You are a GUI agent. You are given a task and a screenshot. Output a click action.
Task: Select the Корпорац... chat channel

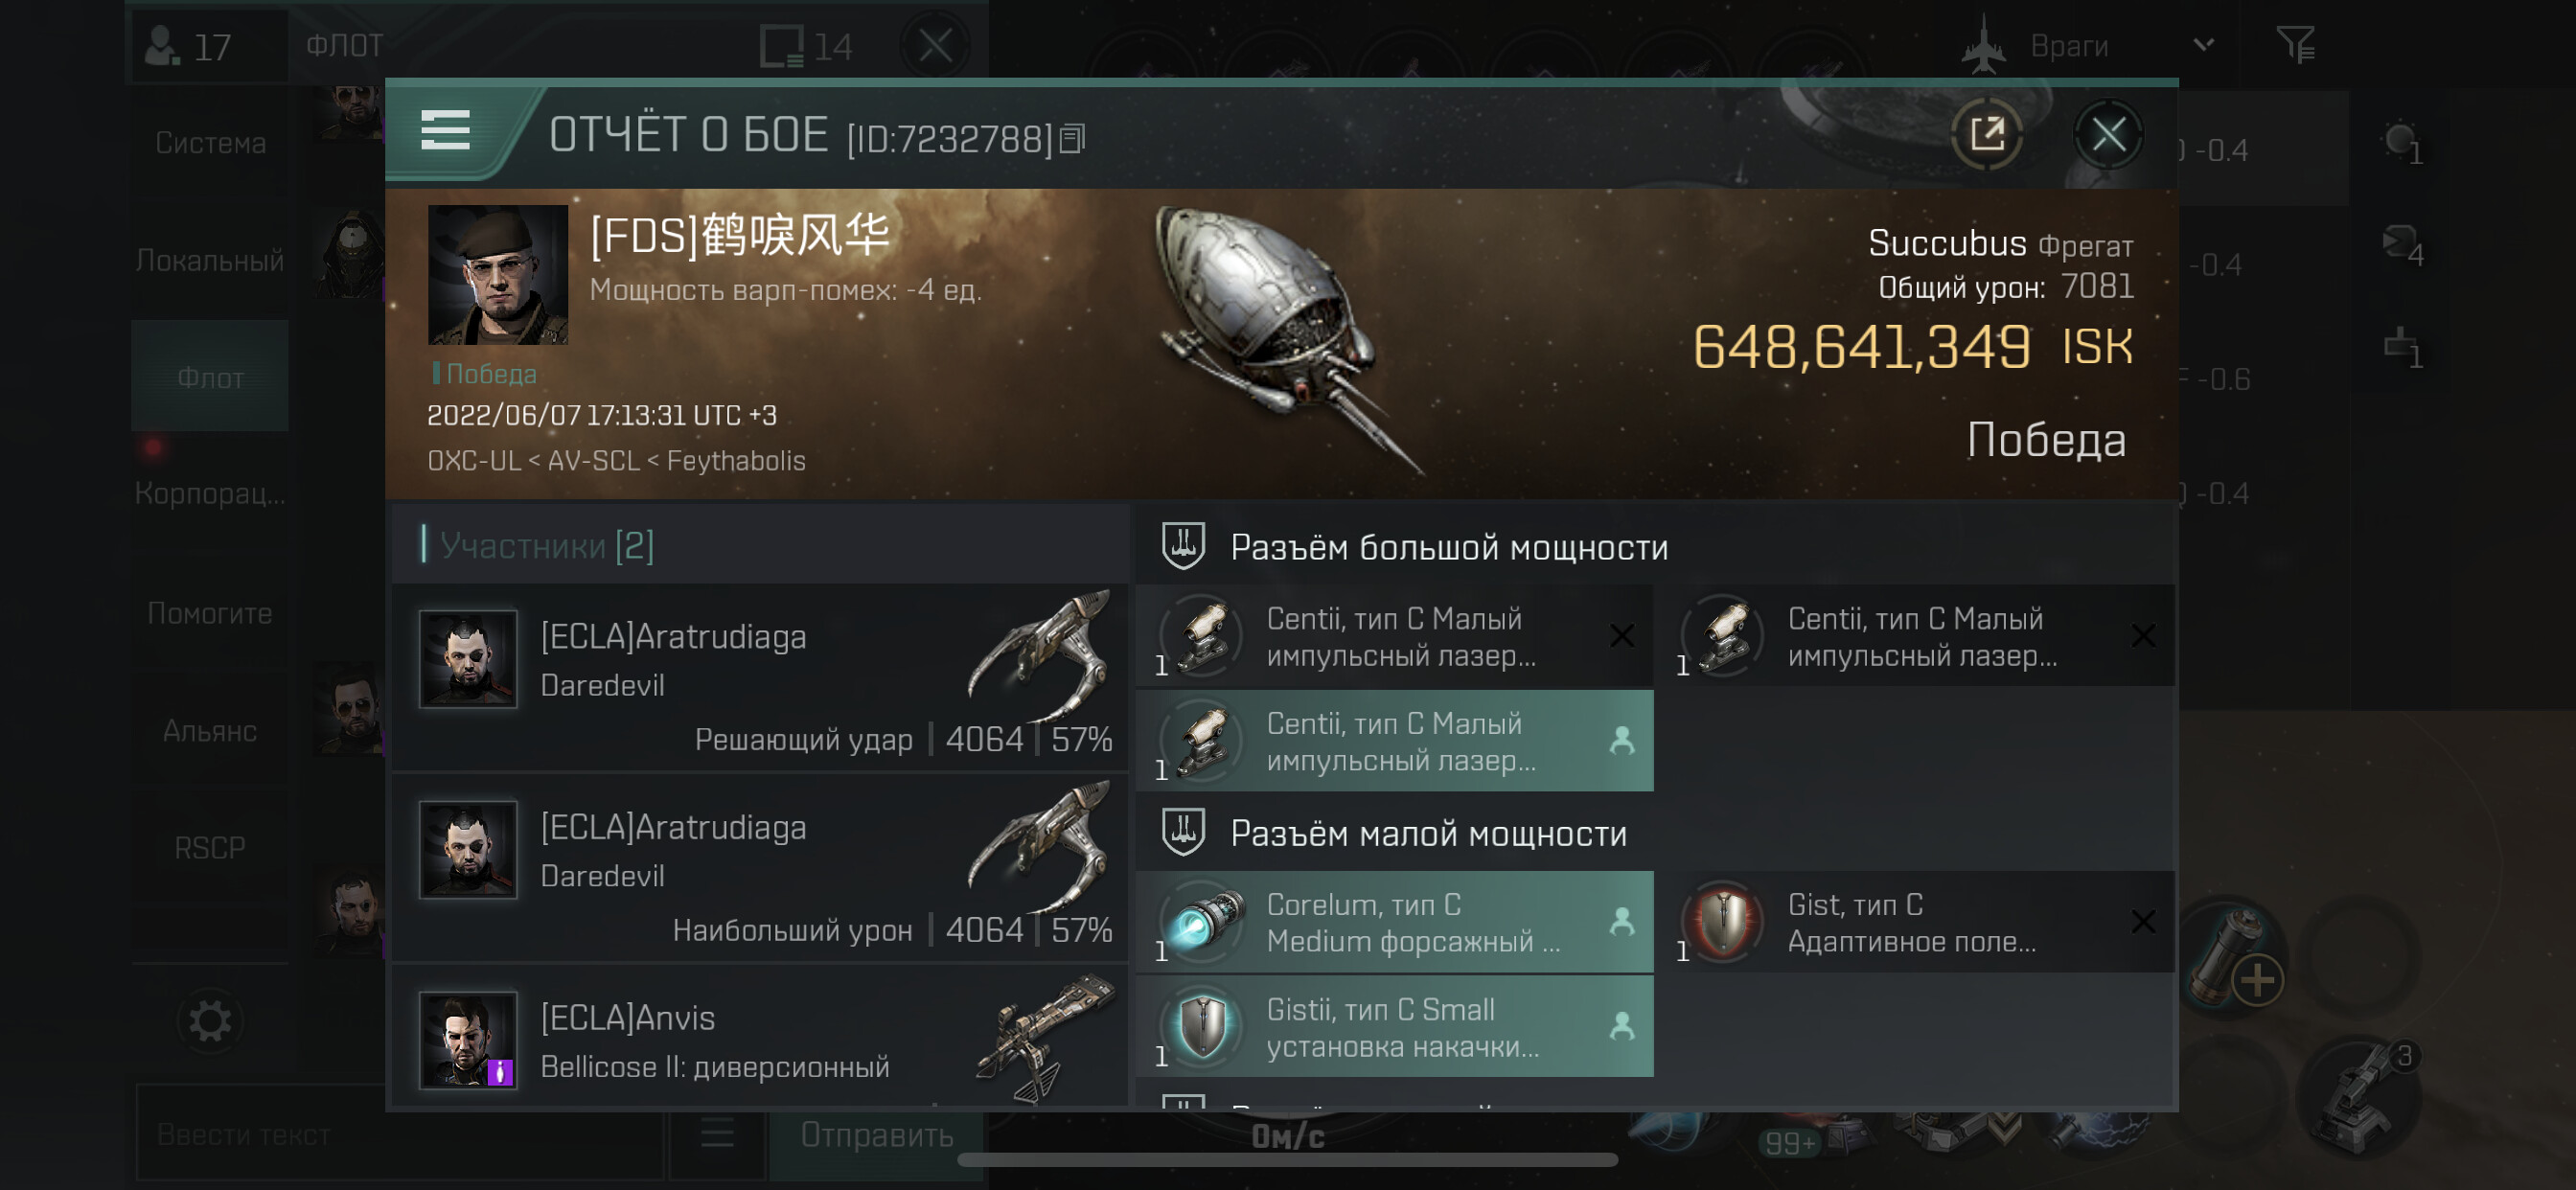click(210, 493)
